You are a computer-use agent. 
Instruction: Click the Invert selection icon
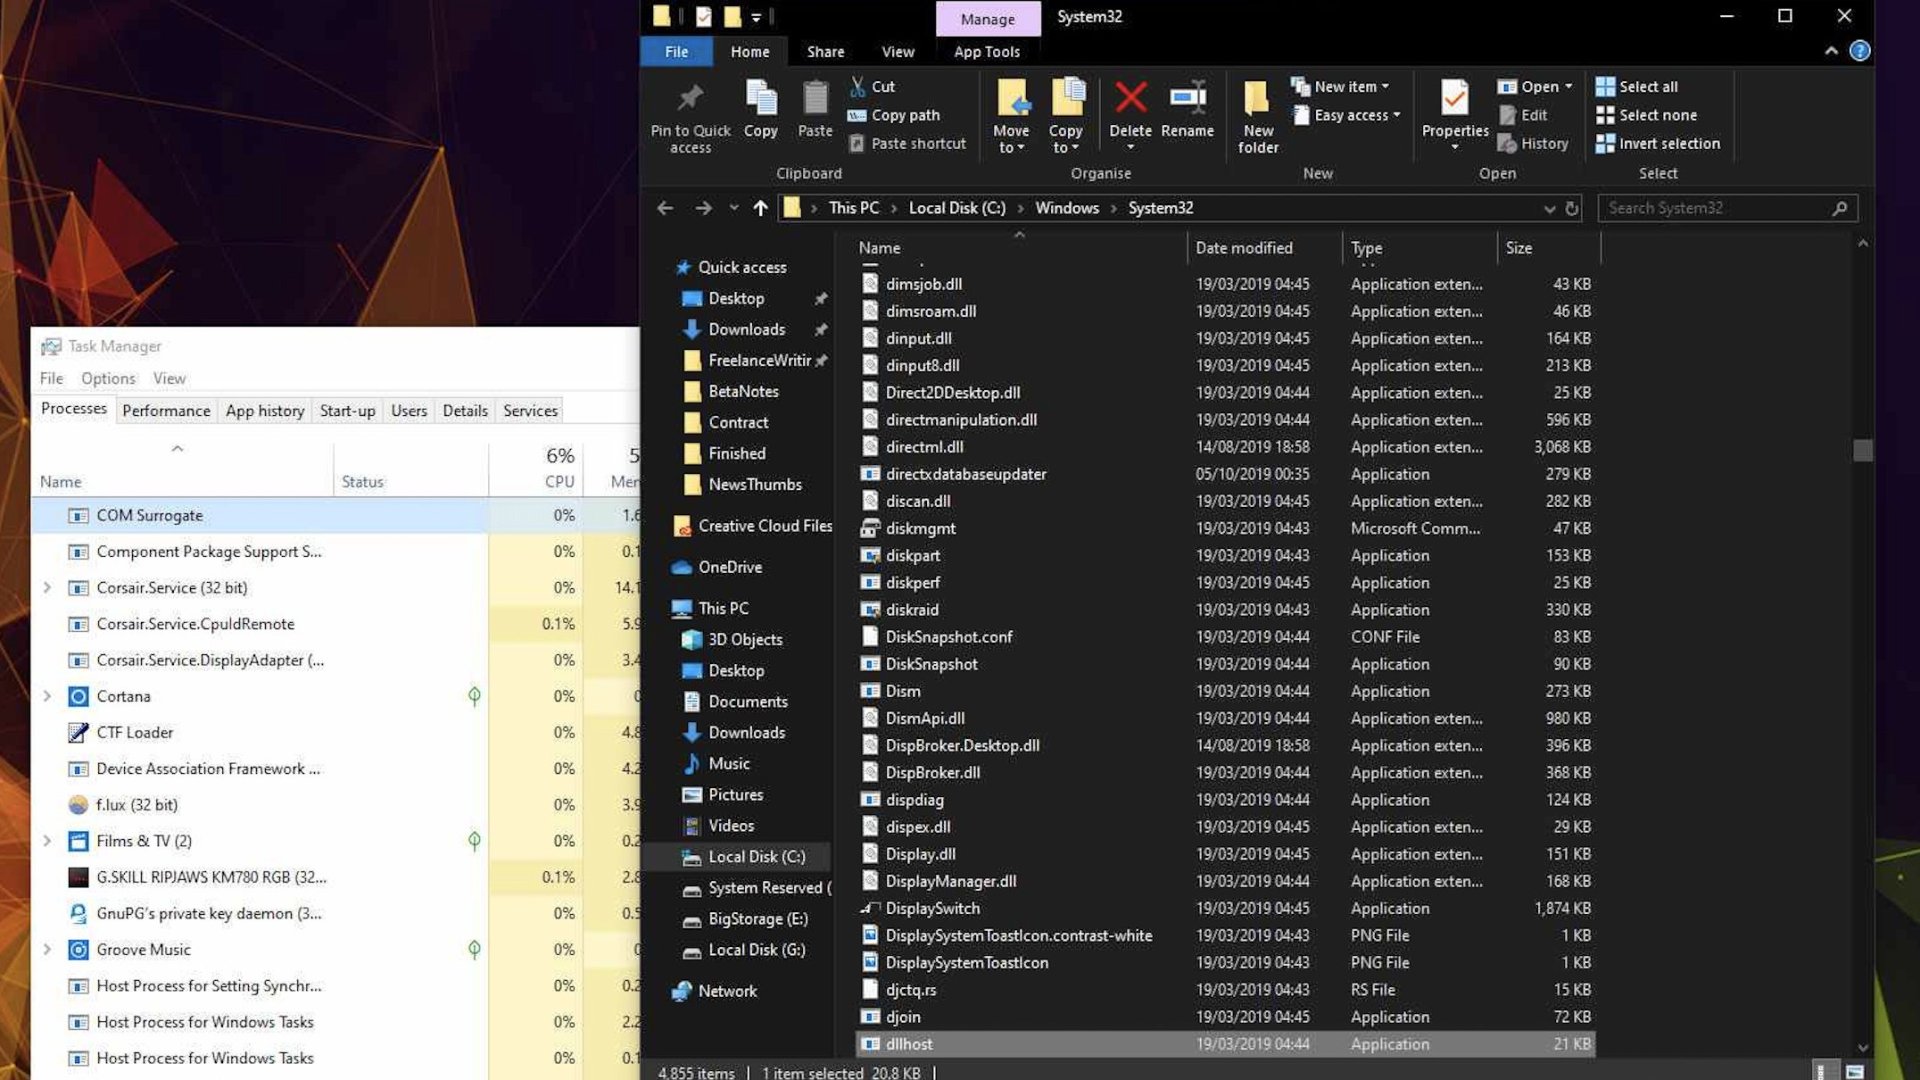click(1608, 144)
